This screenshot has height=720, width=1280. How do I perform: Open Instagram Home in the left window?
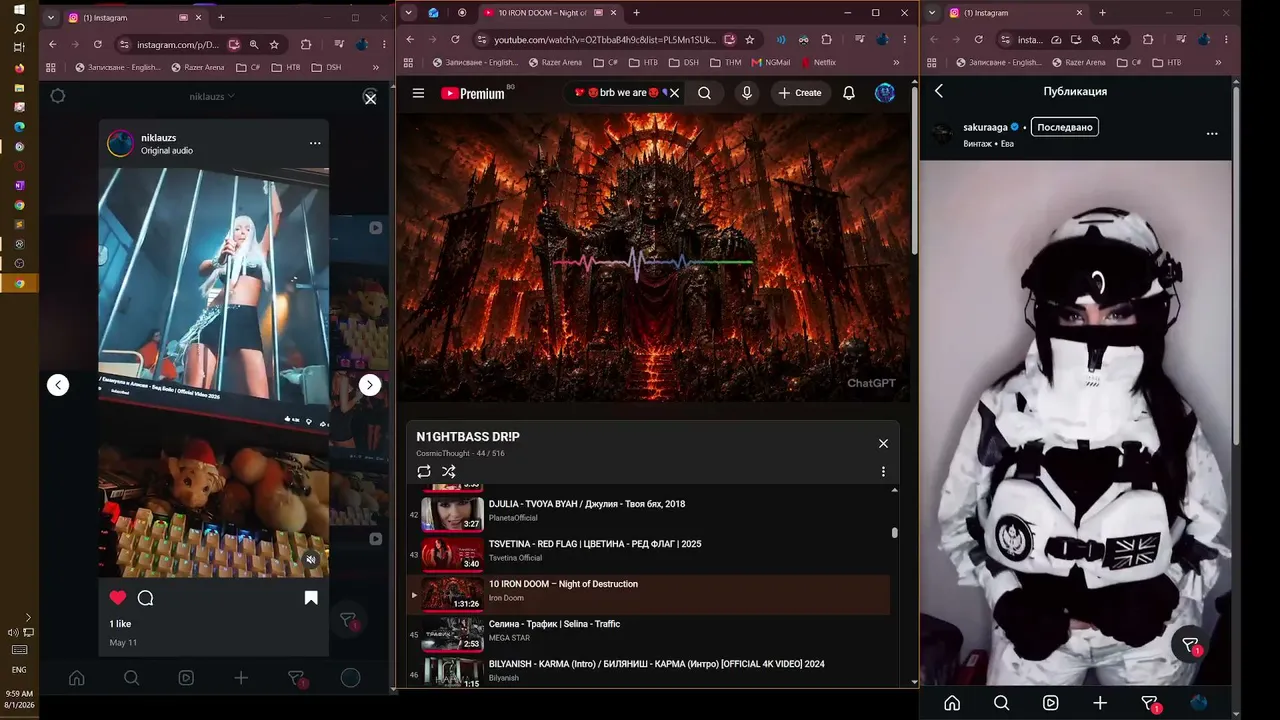(76, 678)
